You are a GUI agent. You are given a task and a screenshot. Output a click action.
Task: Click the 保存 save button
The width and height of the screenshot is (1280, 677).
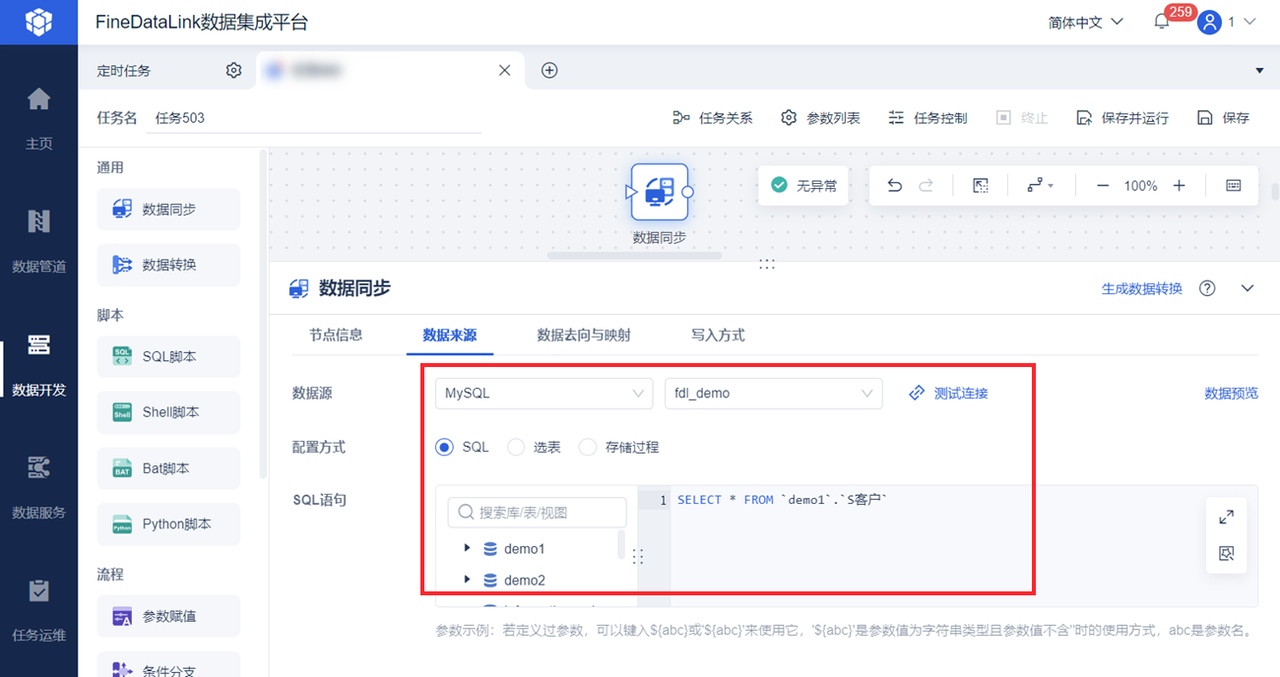[x=1223, y=118]
